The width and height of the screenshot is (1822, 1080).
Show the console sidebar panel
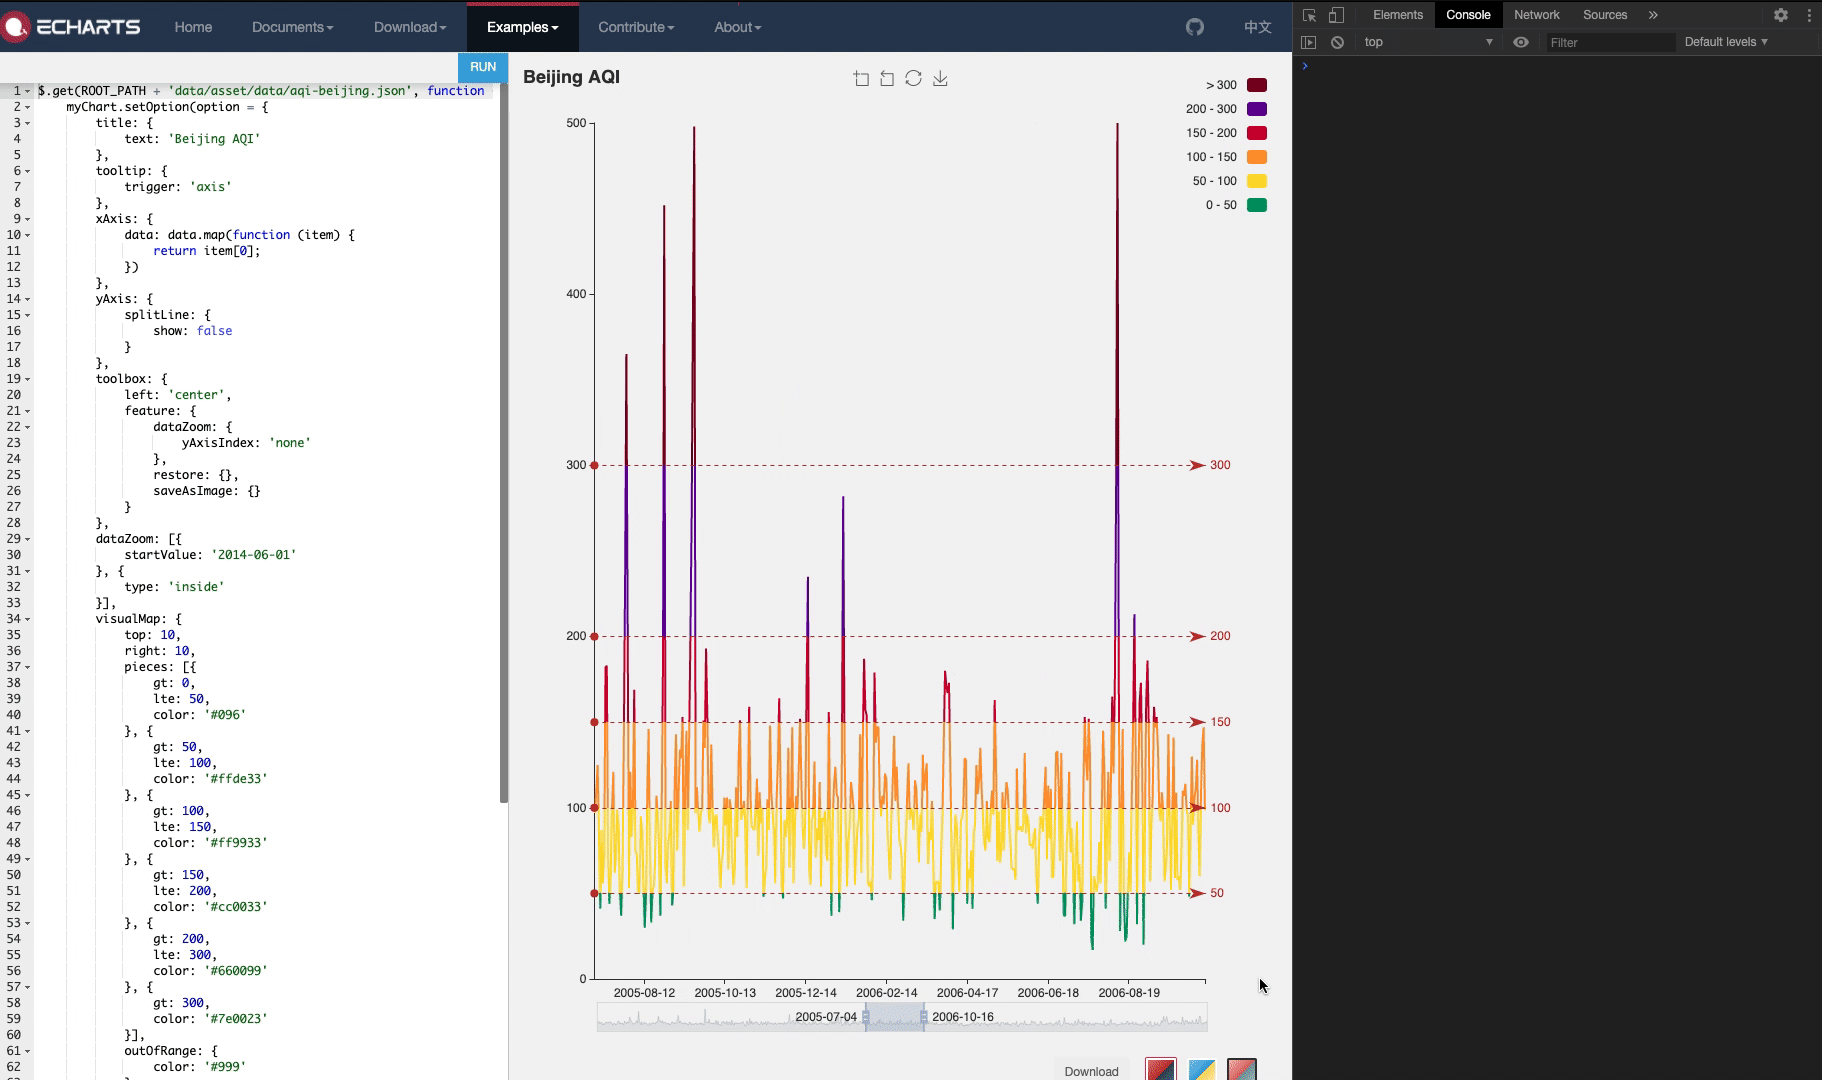point(1308,42)
